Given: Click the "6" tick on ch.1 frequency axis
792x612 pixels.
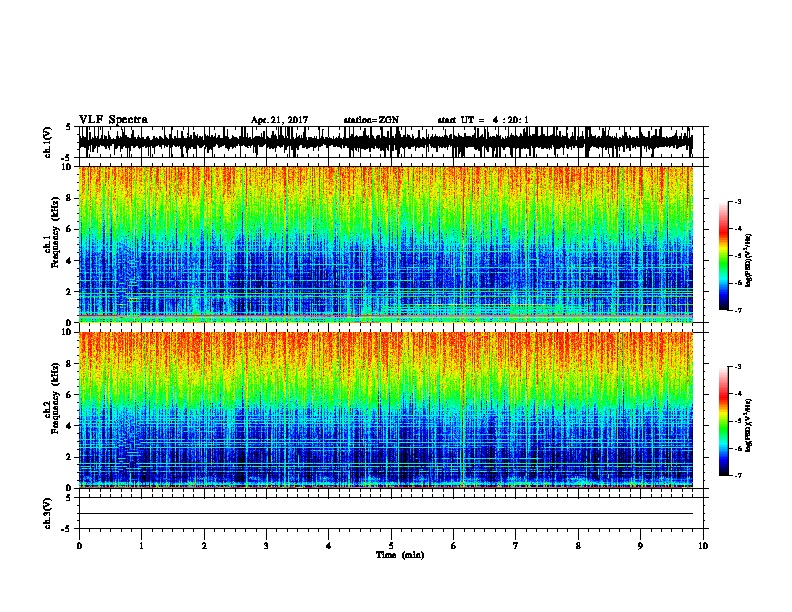Looking at the screenshot, I should pos(69,229).
